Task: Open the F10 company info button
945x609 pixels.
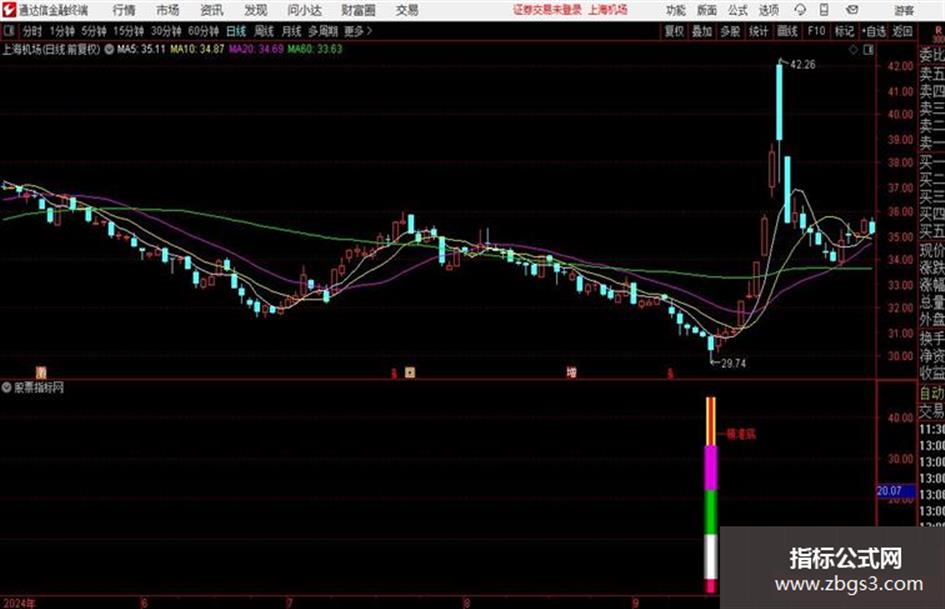Action: (x=817, y=31)
